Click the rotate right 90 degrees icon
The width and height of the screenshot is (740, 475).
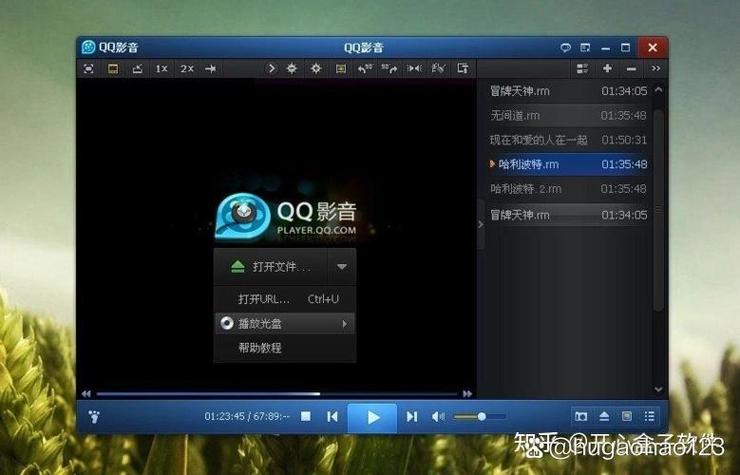tap(389, 69)
